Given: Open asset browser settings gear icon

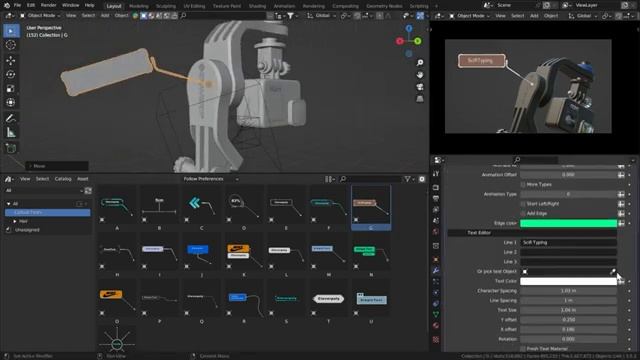Looking at the screenshot, I should pyautogui.click(x=422, y=179).
